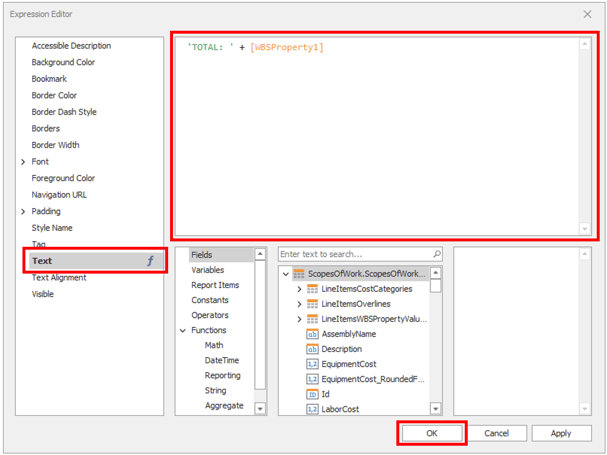Select the Style Name property
Screen dimensions: 607x455
pos(52,228)
